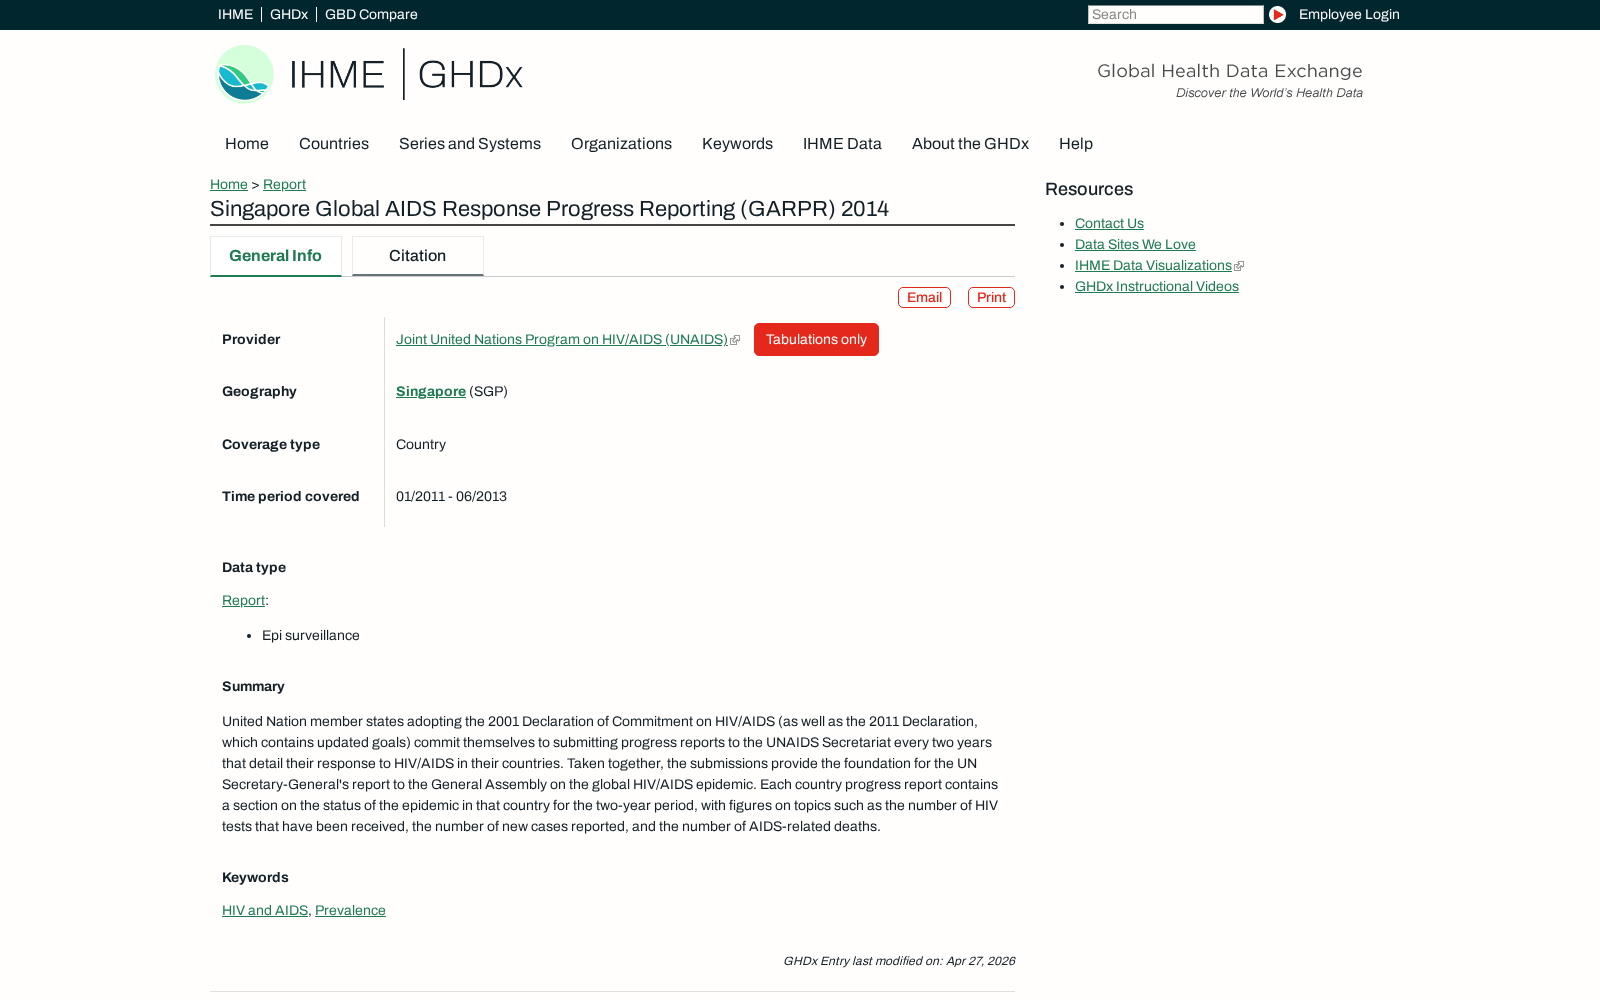This screenshot has width=1600, height=1000.
Task: Click the (SGP) country code text
Action: (x=488, y=392)
